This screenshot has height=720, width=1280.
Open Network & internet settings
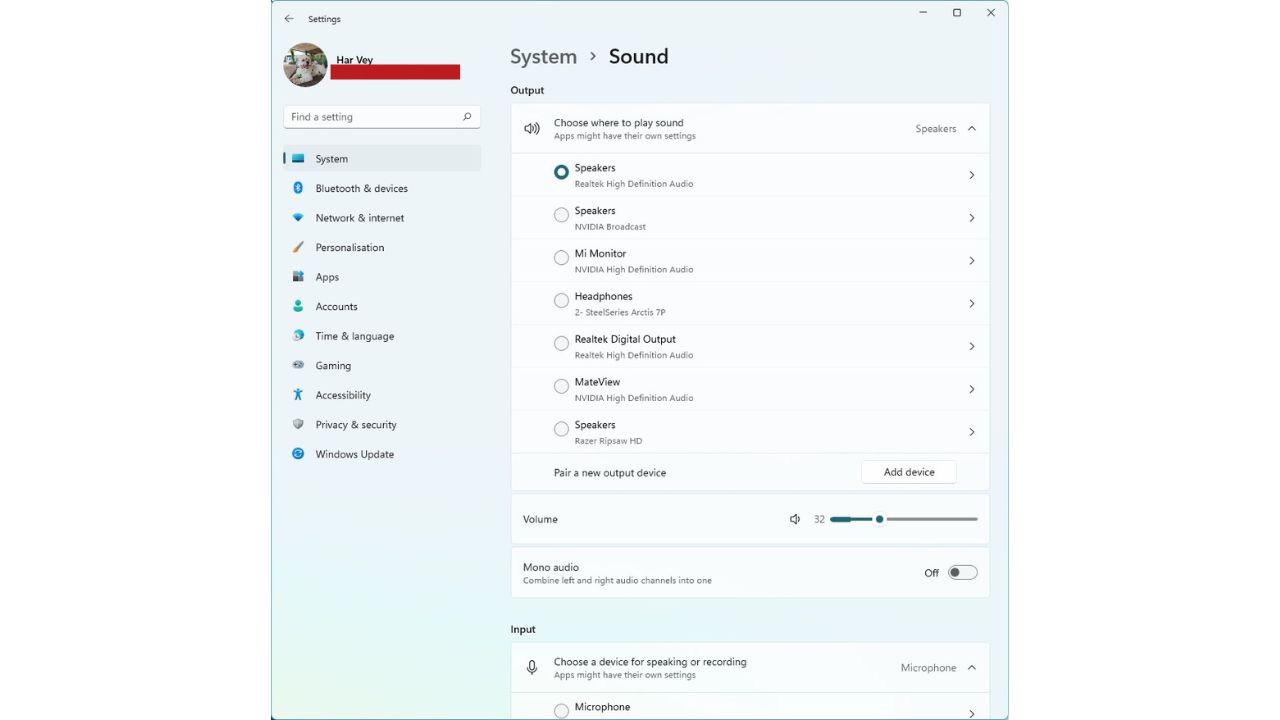click(360, 217)
